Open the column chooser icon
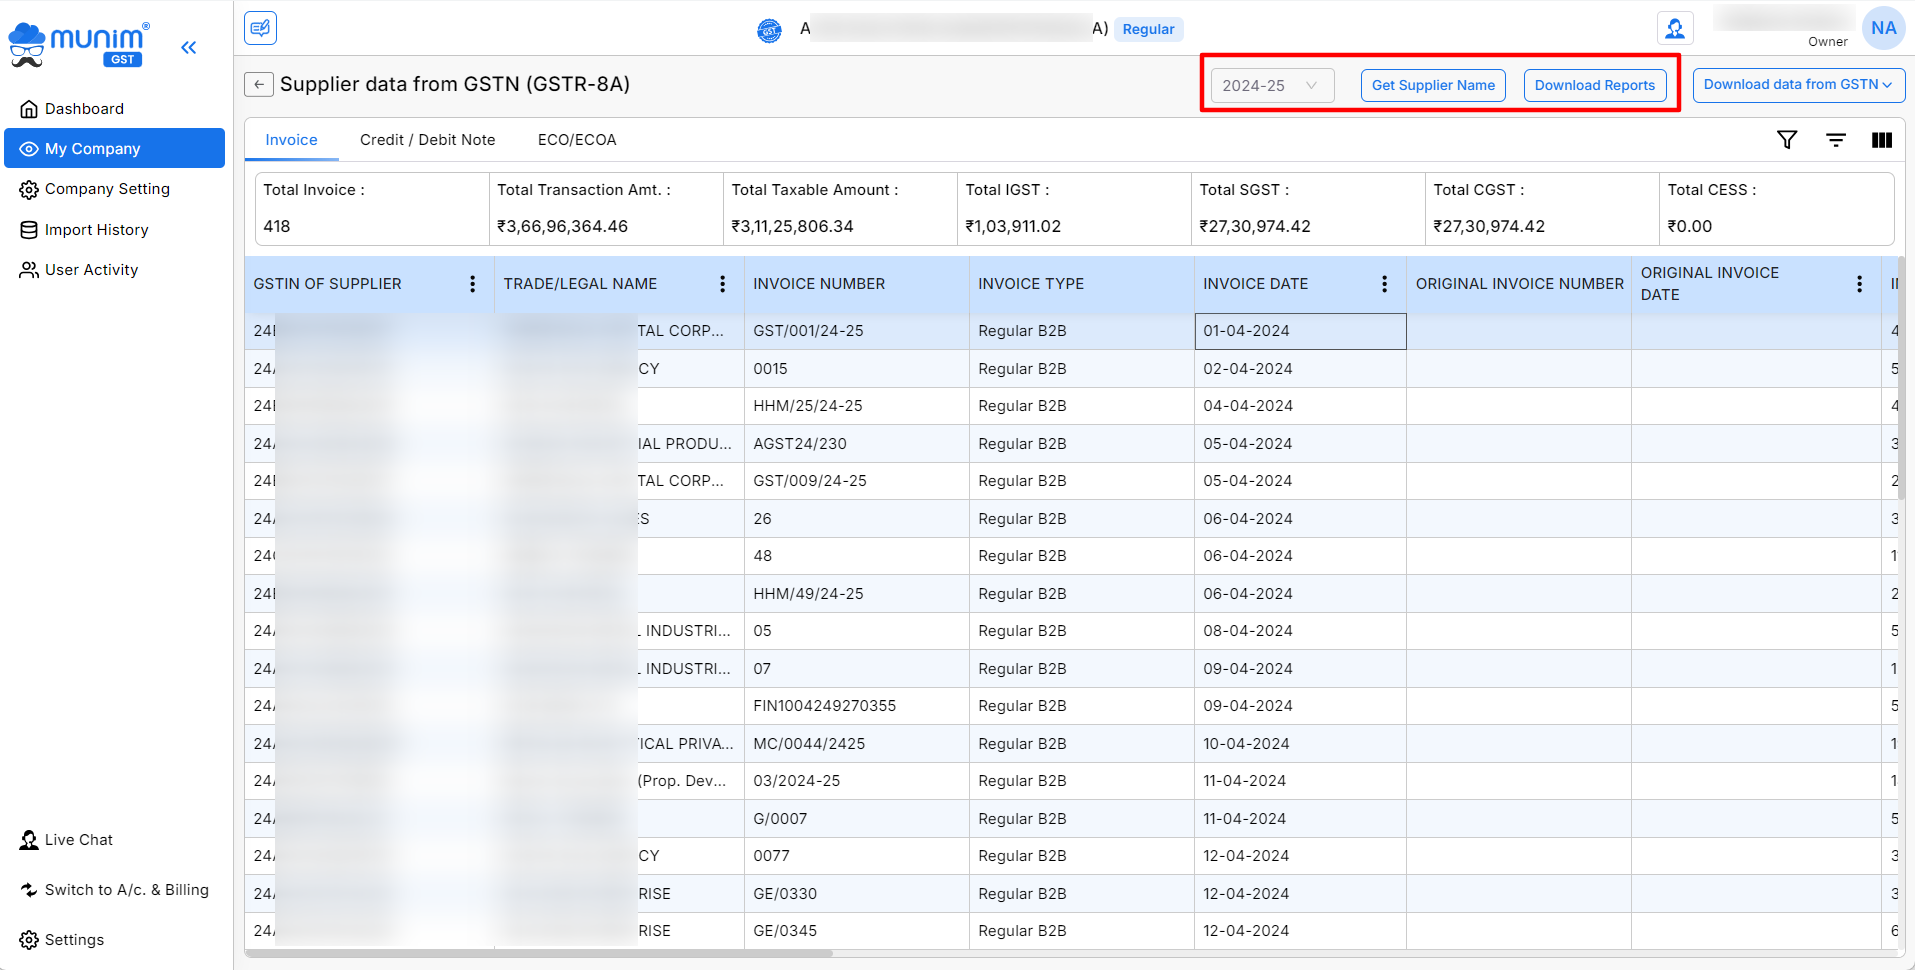Image resolution: width=1915 pixels, height=970 pixels. pos(1881,140)
